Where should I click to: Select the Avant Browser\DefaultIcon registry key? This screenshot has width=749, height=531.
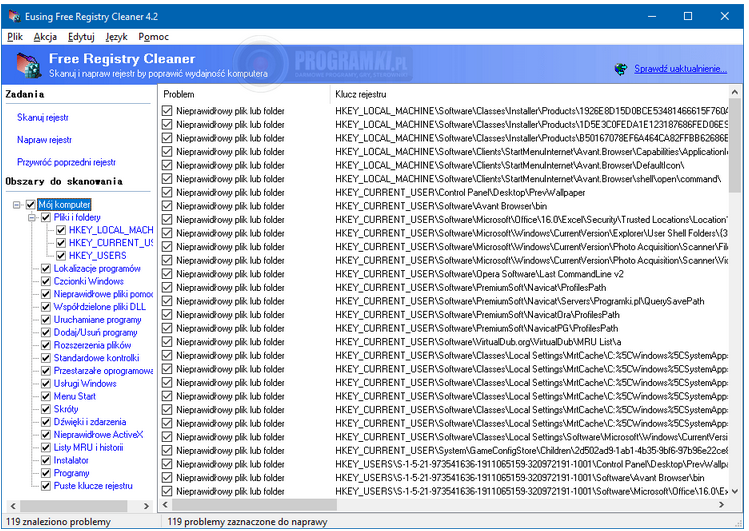tap(510, 165)
